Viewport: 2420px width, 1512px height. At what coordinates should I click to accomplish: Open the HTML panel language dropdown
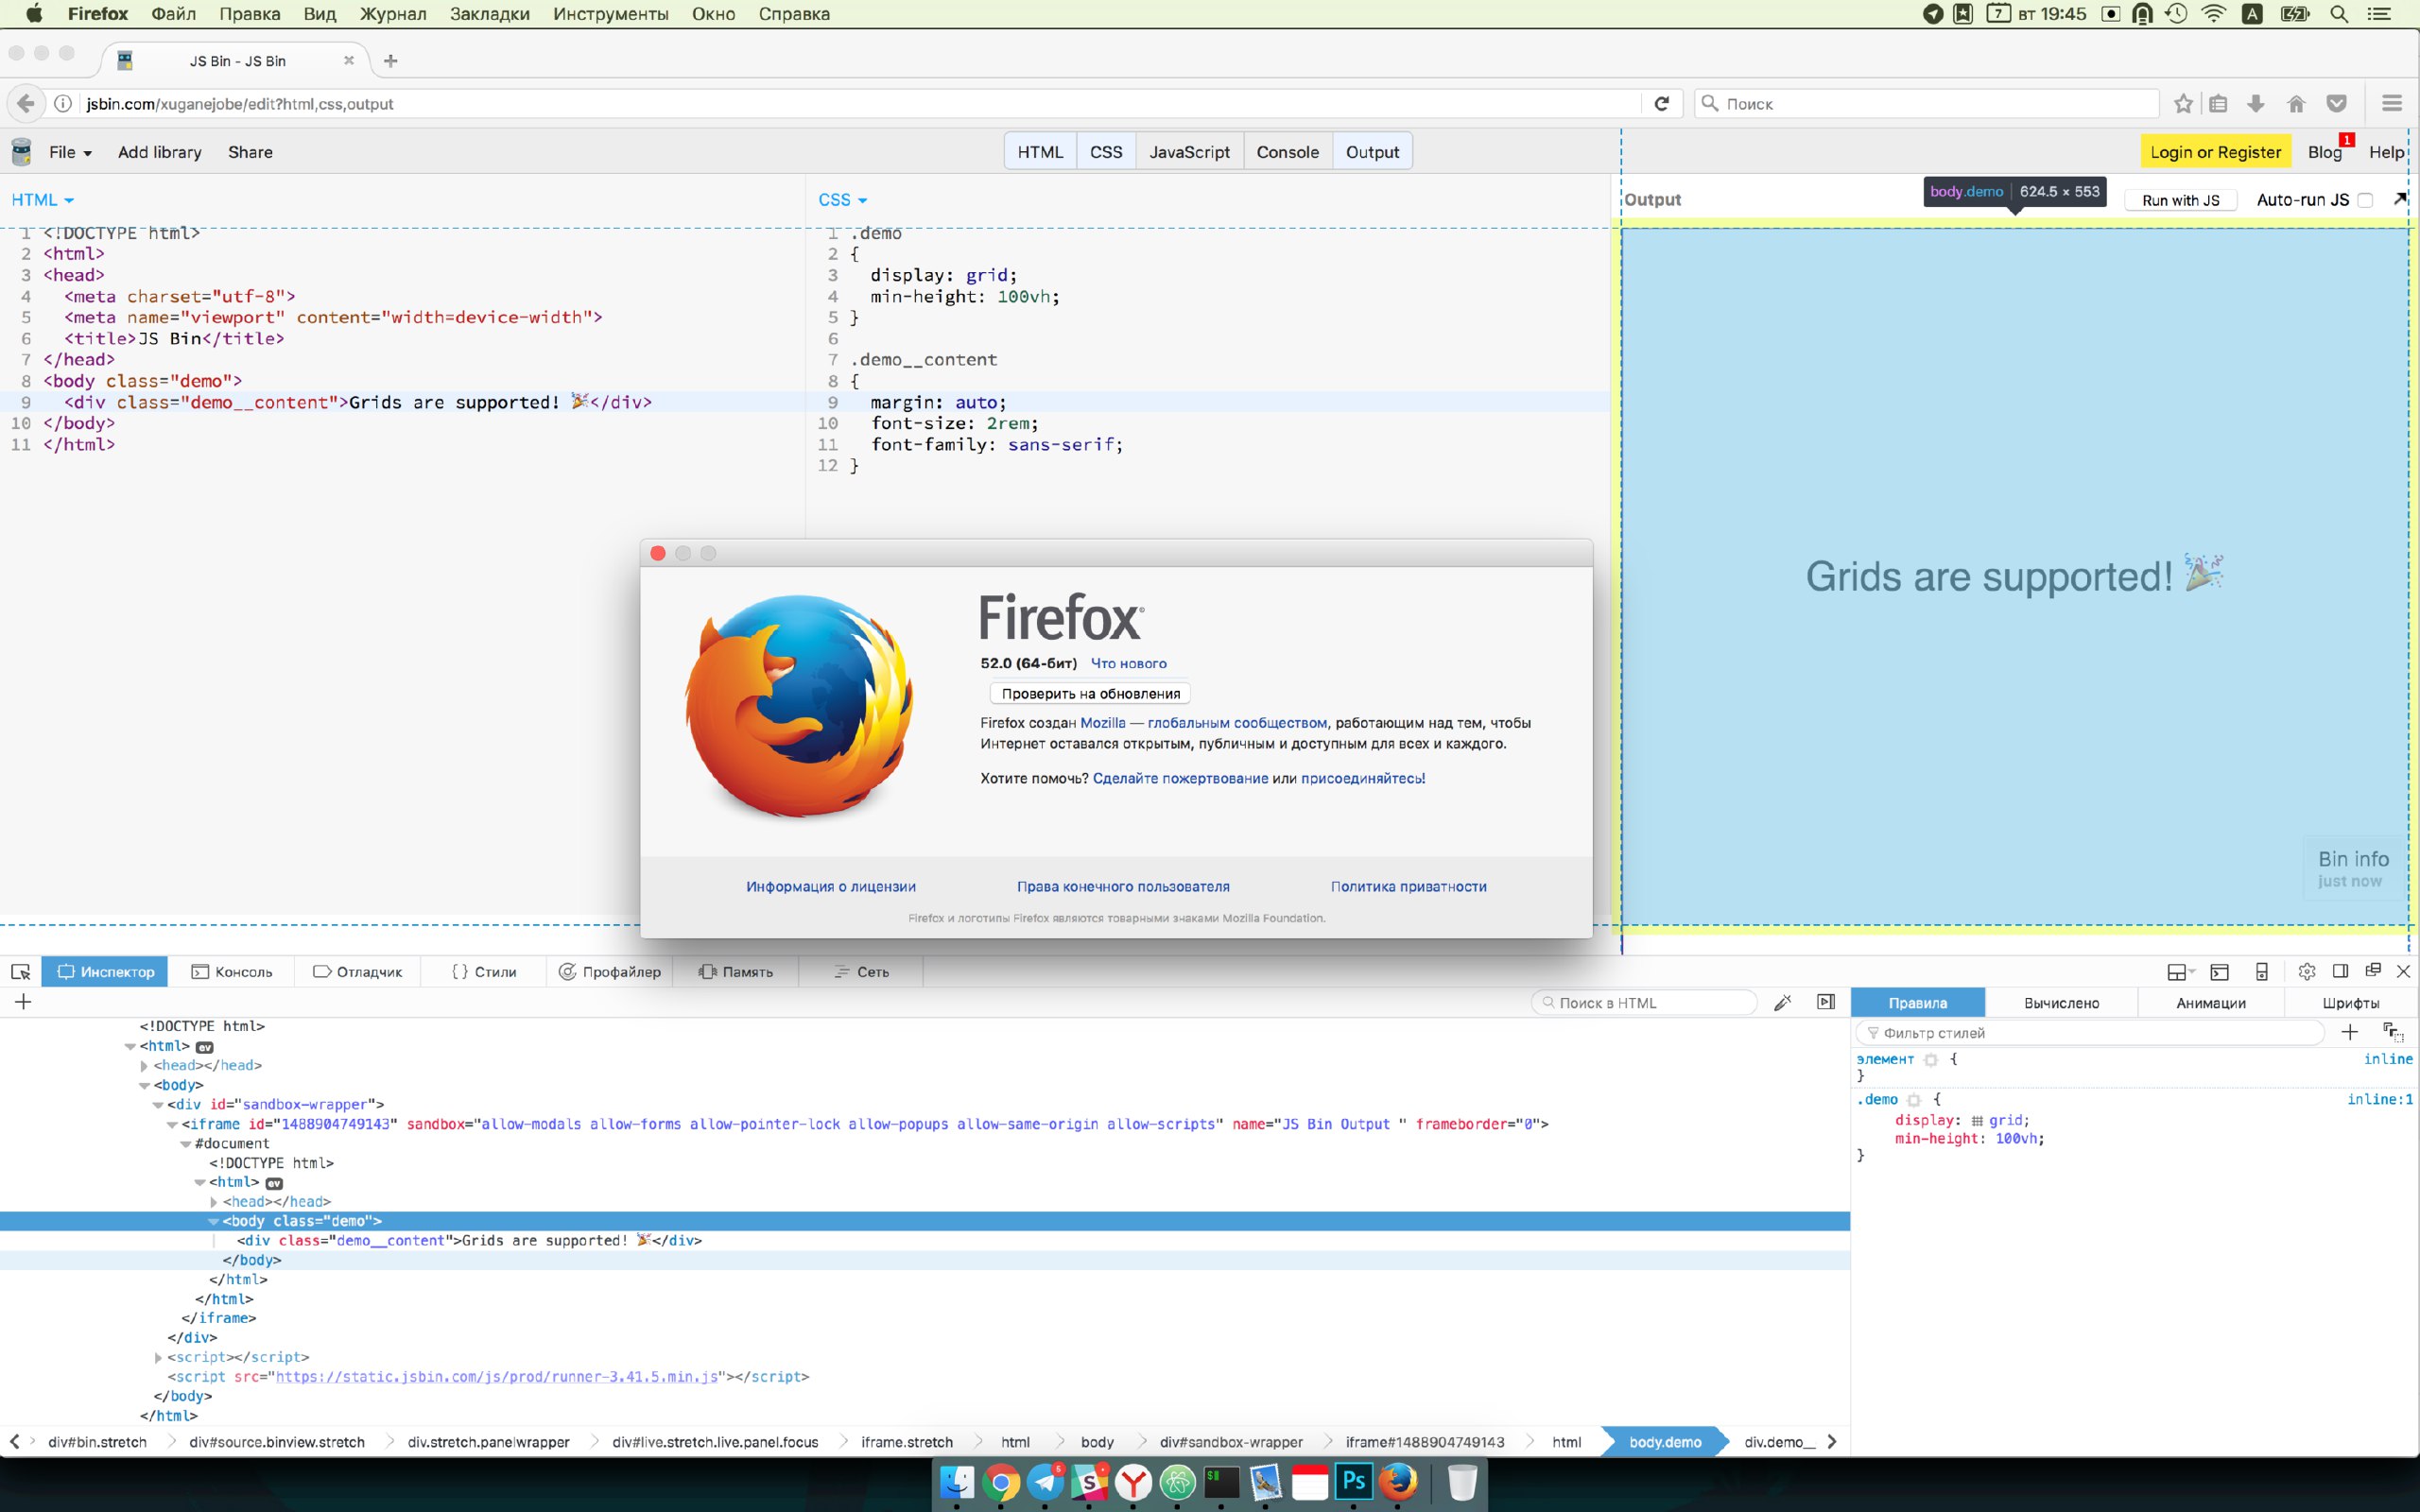pyautogui.click(x=42, y=200)
